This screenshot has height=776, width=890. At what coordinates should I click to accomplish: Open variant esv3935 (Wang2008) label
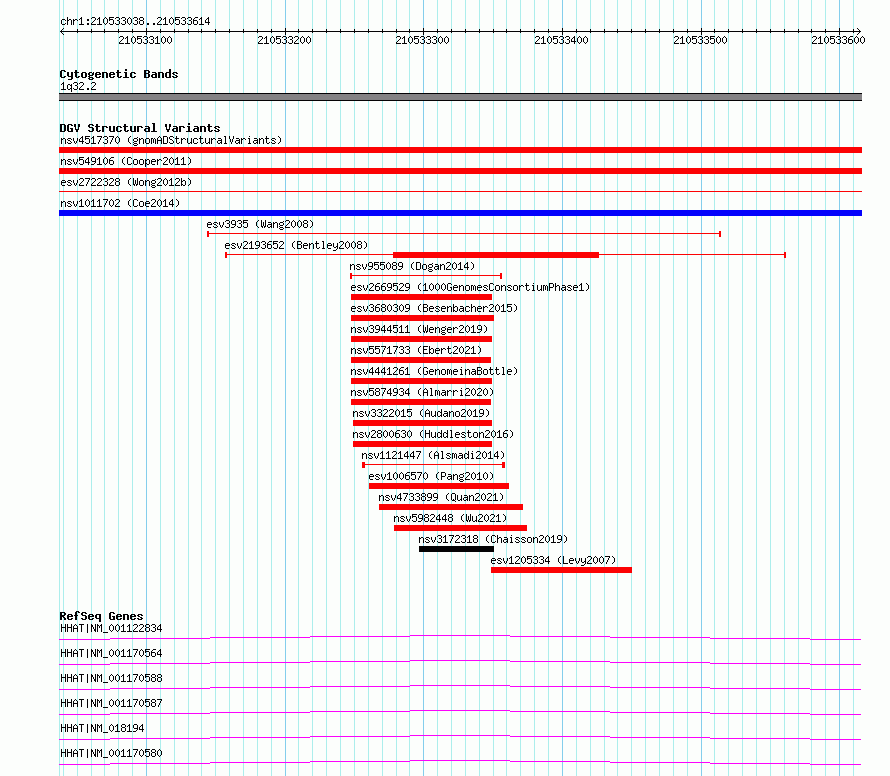pos(260,224)
